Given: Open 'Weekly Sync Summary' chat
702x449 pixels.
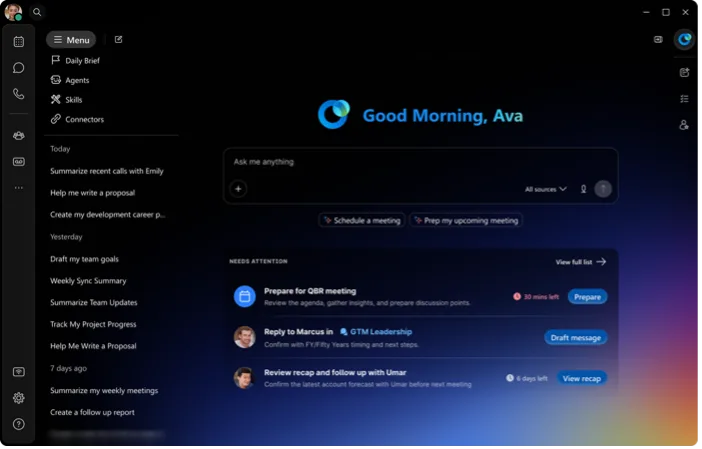Looking at the screenshot, I should pyautogui.click(x=88, y=281).
